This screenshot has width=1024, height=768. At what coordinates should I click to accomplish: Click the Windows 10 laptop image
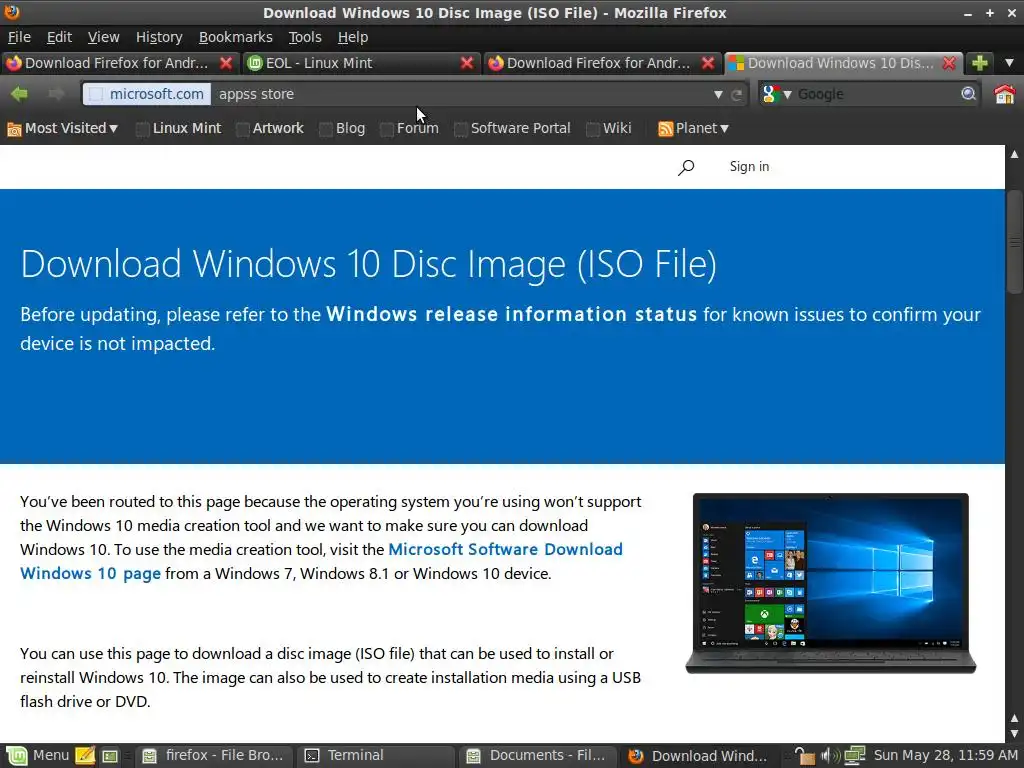(x=830, y=583)
